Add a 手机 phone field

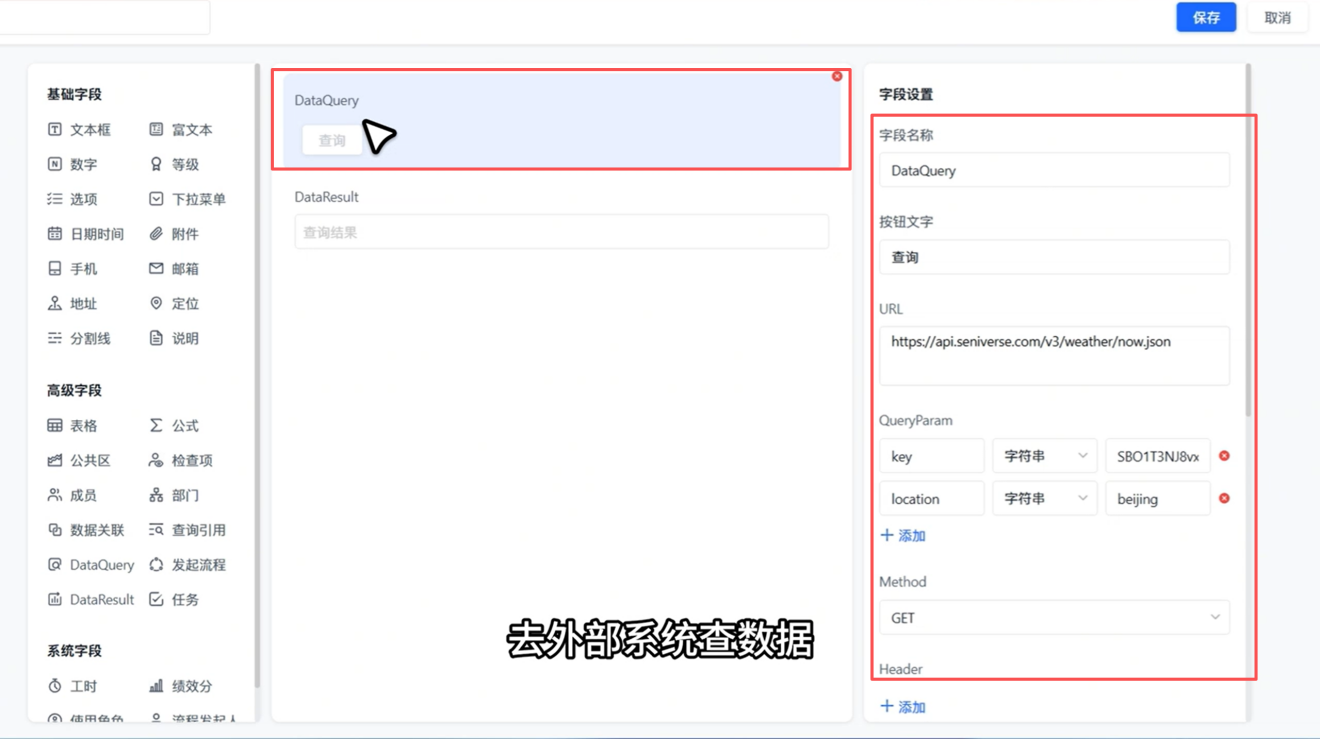72,269
